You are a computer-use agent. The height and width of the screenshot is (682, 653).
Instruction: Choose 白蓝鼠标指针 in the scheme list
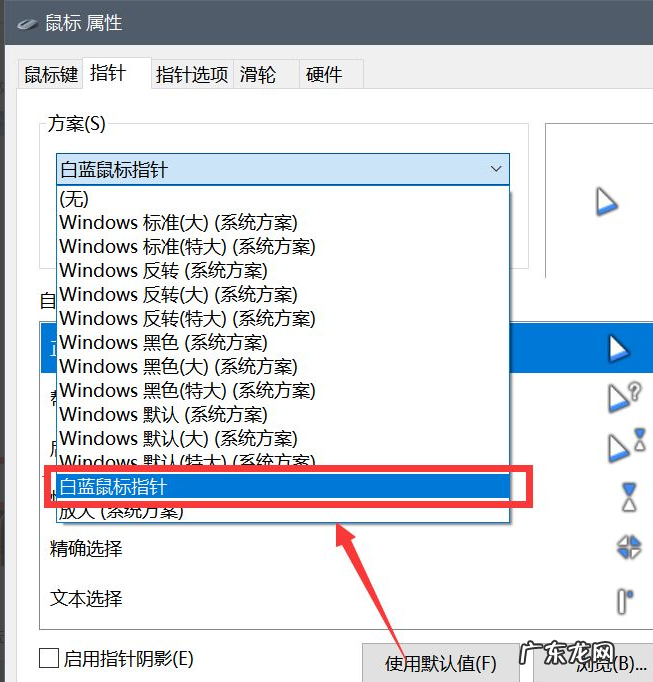283,486
